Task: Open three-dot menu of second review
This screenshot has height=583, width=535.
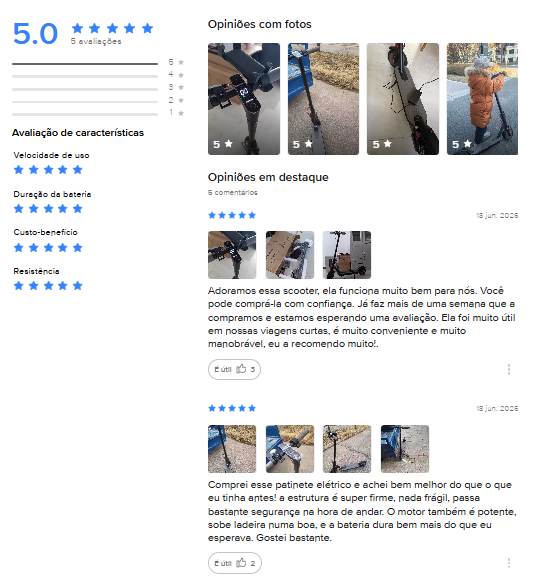Action: (508, 563)
